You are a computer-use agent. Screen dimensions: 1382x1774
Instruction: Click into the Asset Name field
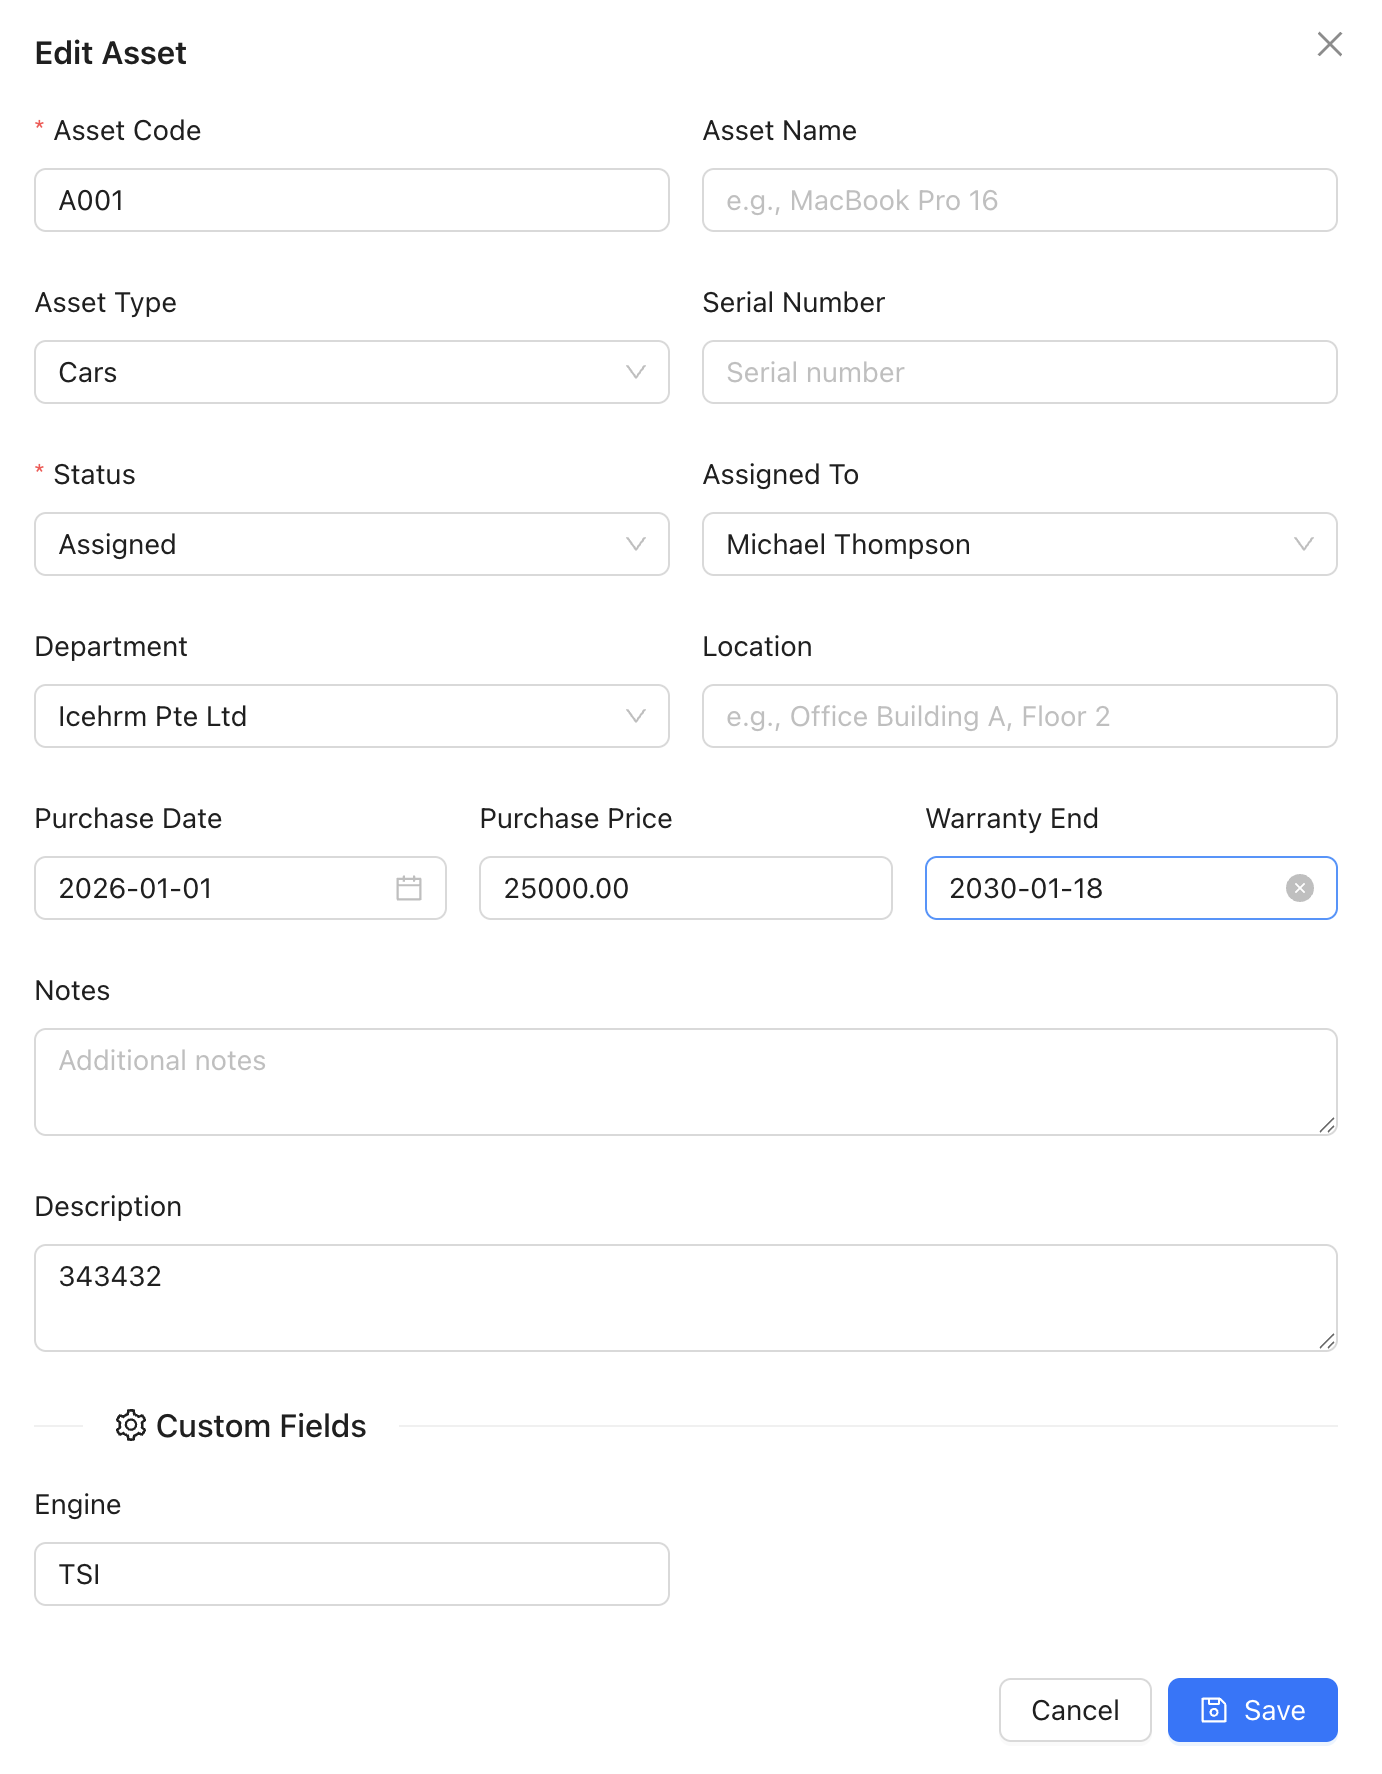(1019, 200)
